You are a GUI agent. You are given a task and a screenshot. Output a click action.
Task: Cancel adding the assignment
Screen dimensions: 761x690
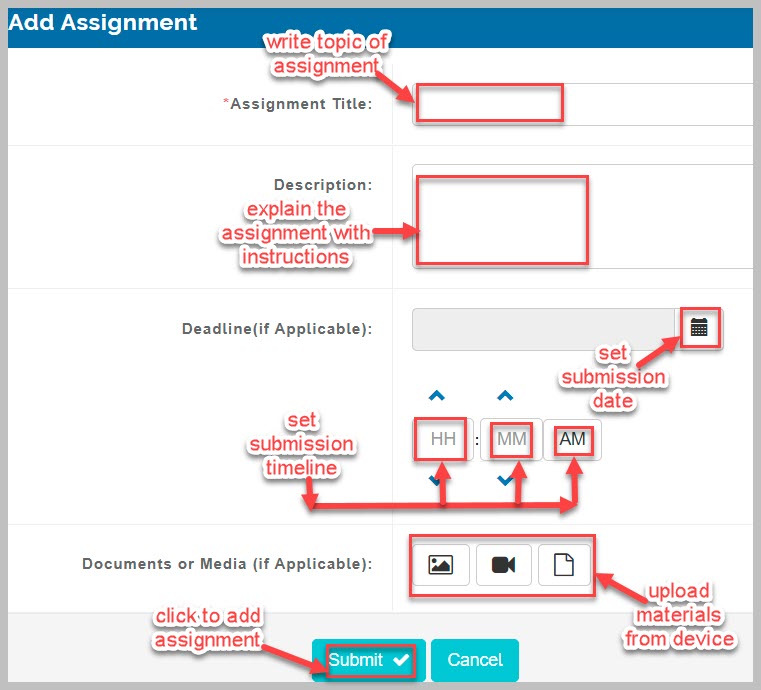[x=475, y=660]
